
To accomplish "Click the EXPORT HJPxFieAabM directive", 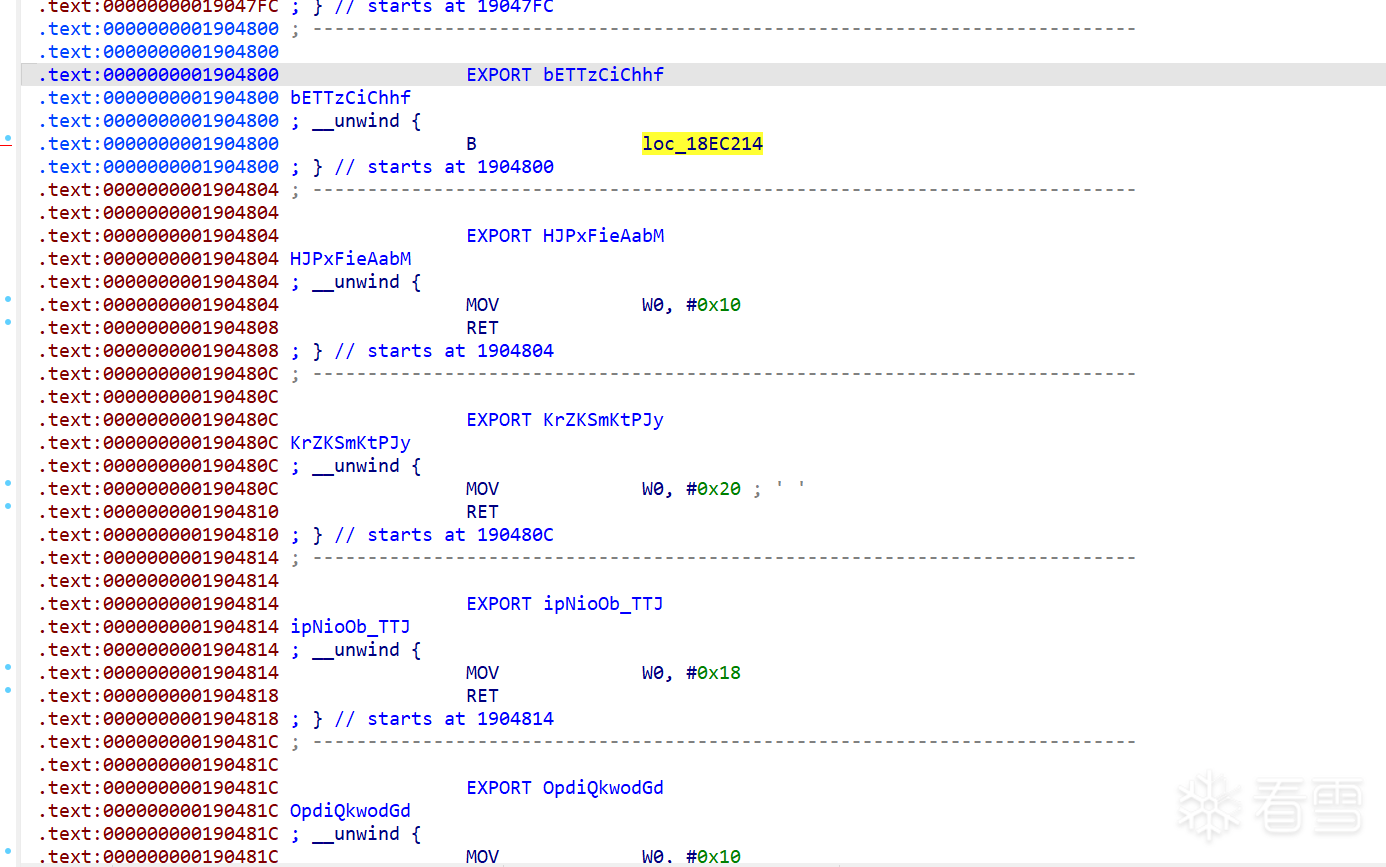I will coord(565,236).
